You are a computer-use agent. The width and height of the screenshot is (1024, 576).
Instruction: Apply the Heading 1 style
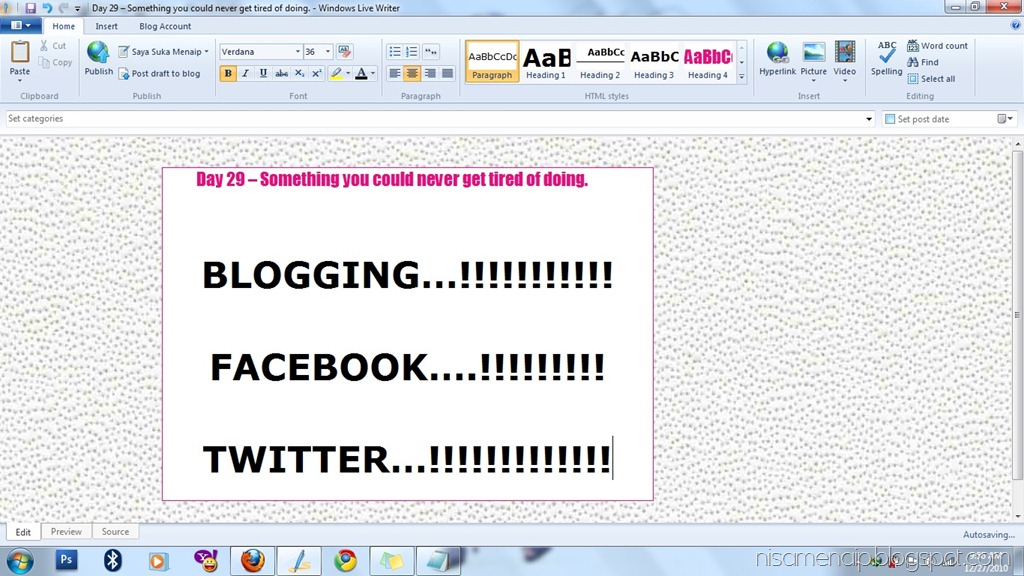(546, 61)
